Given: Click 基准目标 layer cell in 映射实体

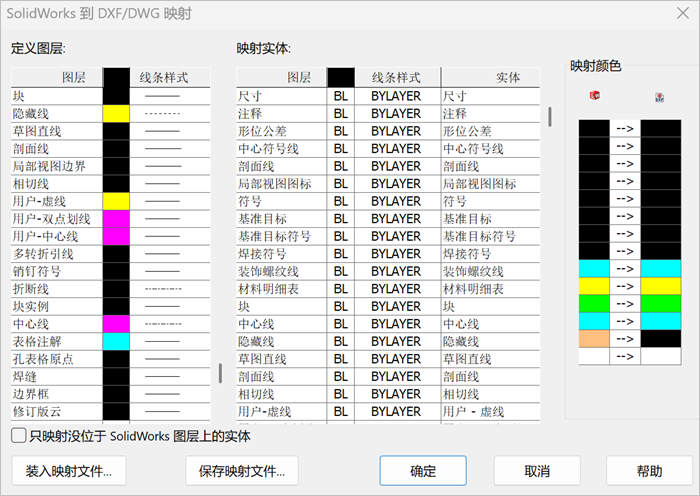Looking at the screenshot, I should [x=282, y=219].
